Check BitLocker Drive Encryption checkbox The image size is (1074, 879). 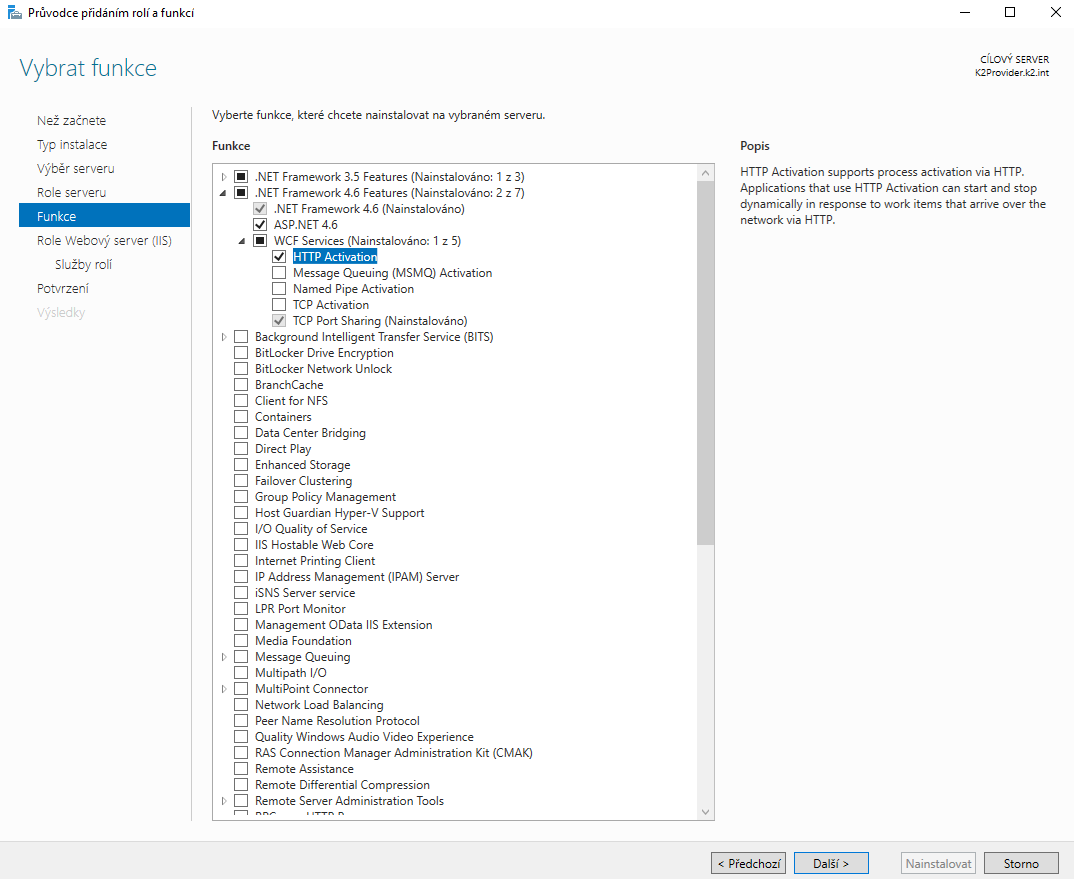[x=241, y=353]
